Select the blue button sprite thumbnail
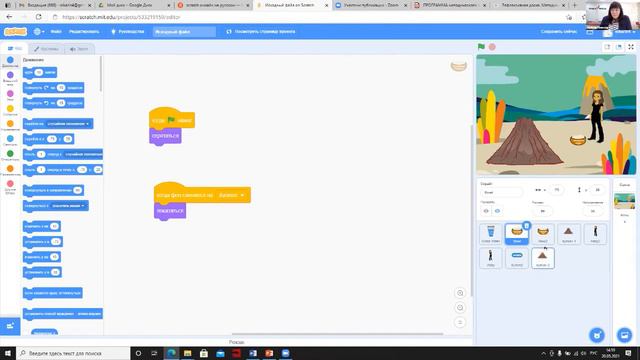 click(517, 258)
